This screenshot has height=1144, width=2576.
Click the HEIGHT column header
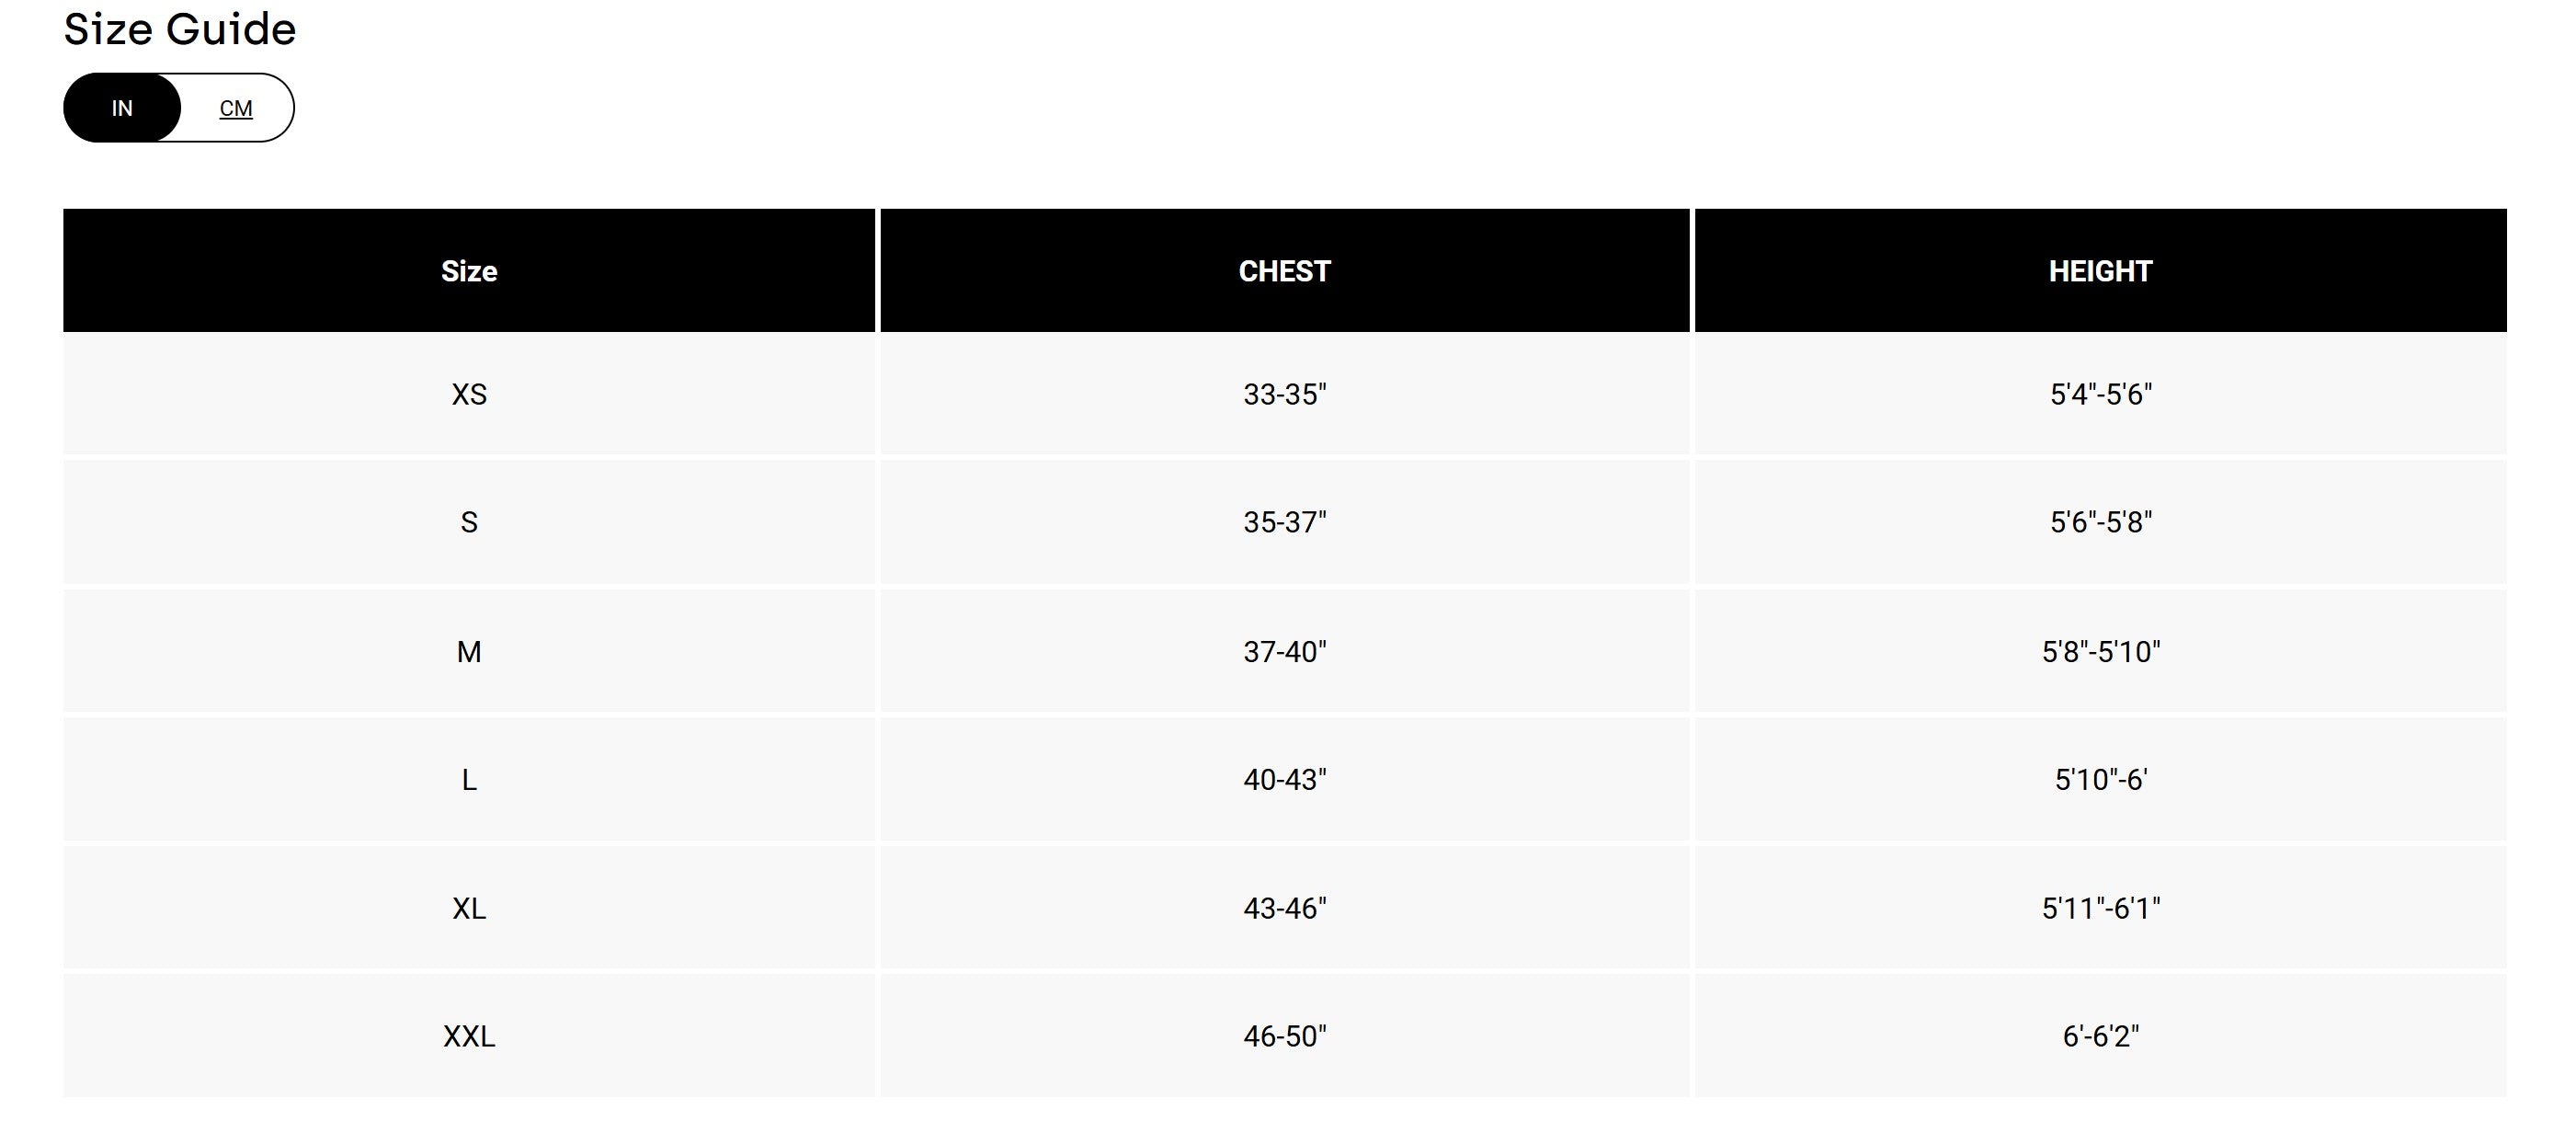pyautogui.click(x=2100, y=271)
